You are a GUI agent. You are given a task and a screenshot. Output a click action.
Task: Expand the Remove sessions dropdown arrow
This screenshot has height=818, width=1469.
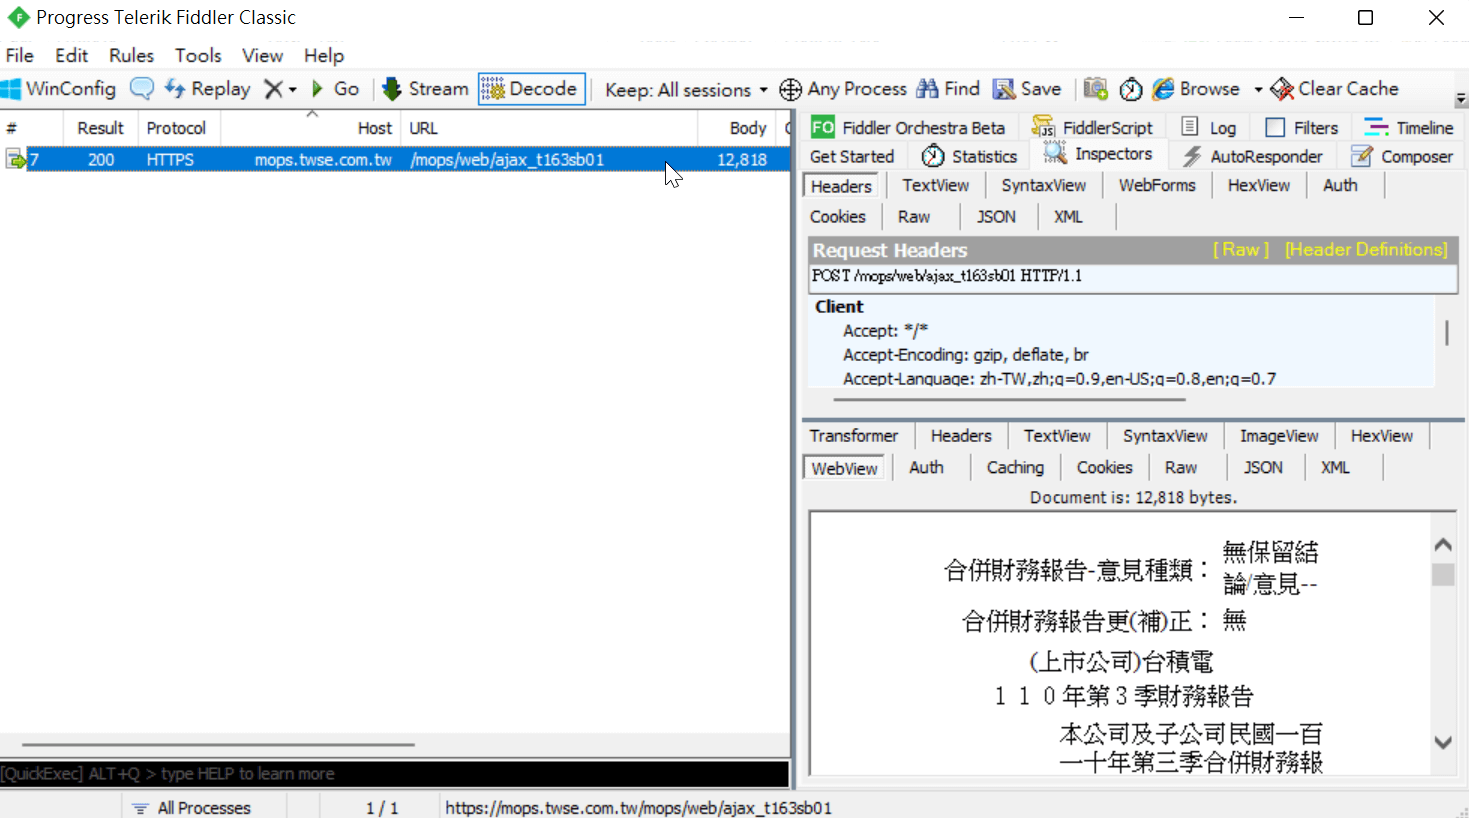[x=292, y=90]
